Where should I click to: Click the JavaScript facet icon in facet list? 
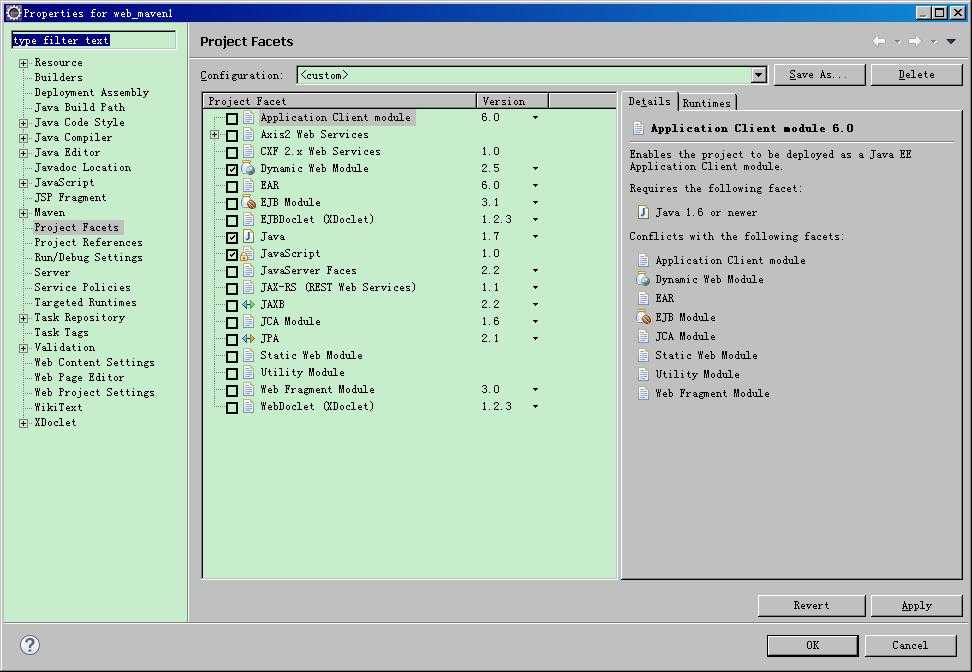pos(247,254)
